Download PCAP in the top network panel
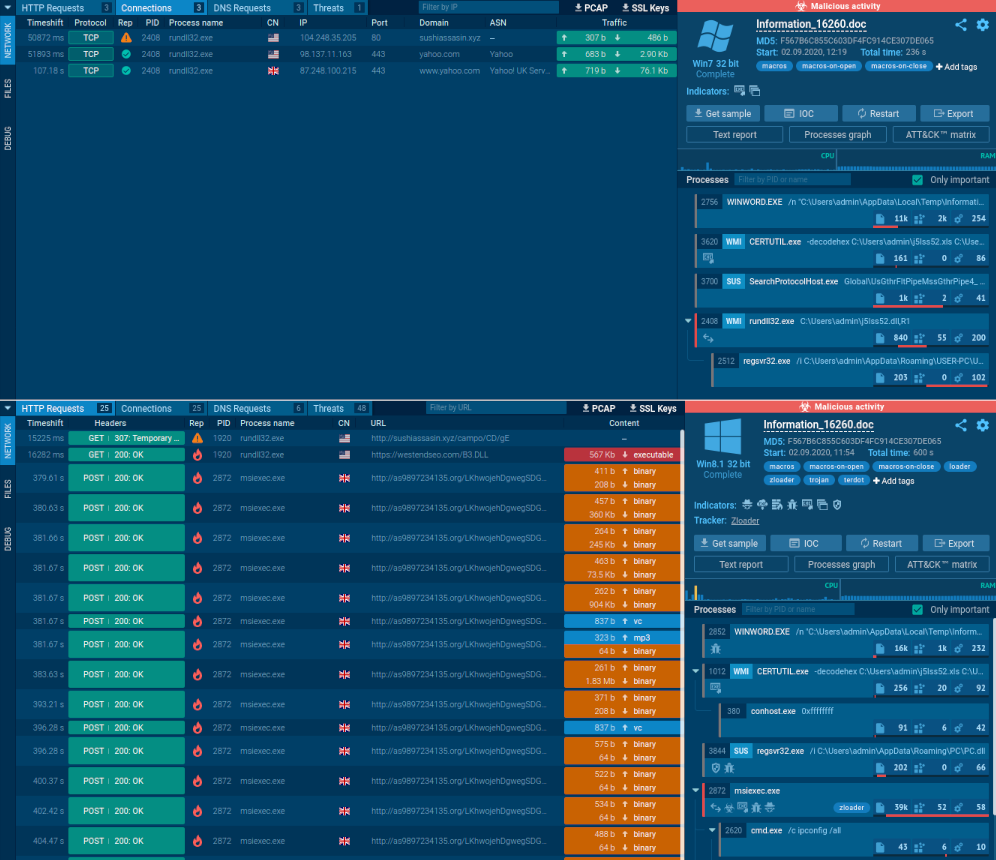The height and width of the screenshot is (860, 996). [591, 8]
